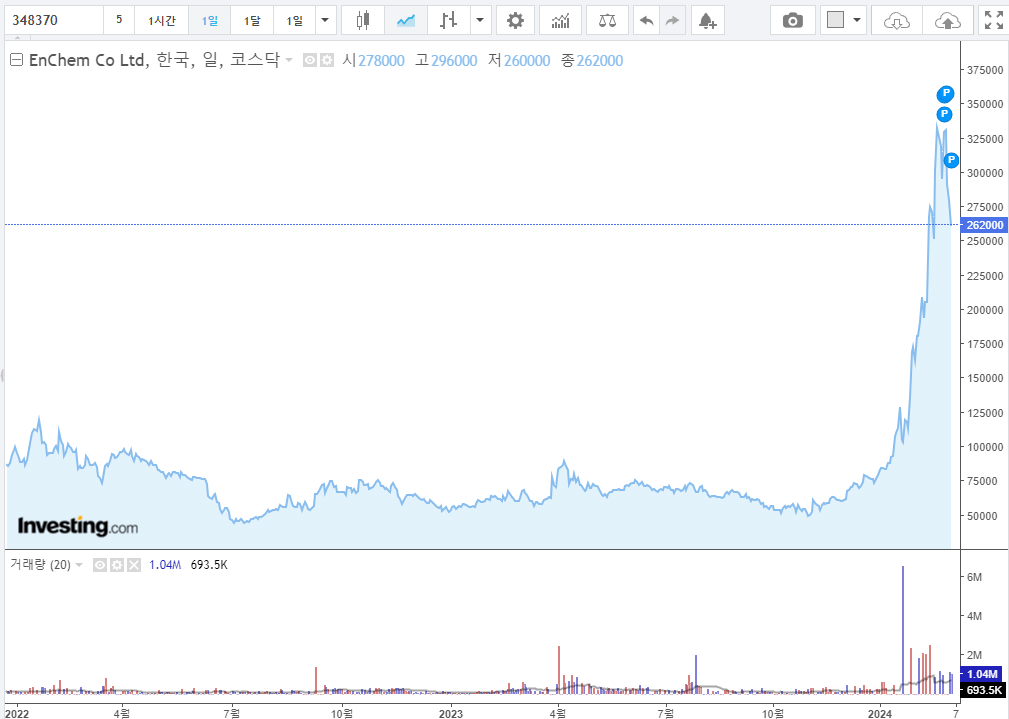Select the highlighted 1일 interval
The height and width of the screenshot is (719, 1009).
(209, 20)
